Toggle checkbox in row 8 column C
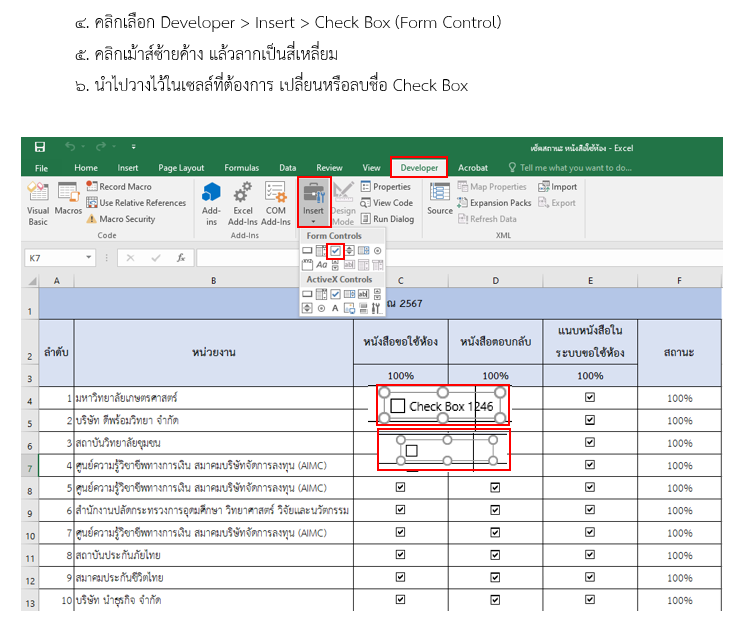 tap(400, 488)
